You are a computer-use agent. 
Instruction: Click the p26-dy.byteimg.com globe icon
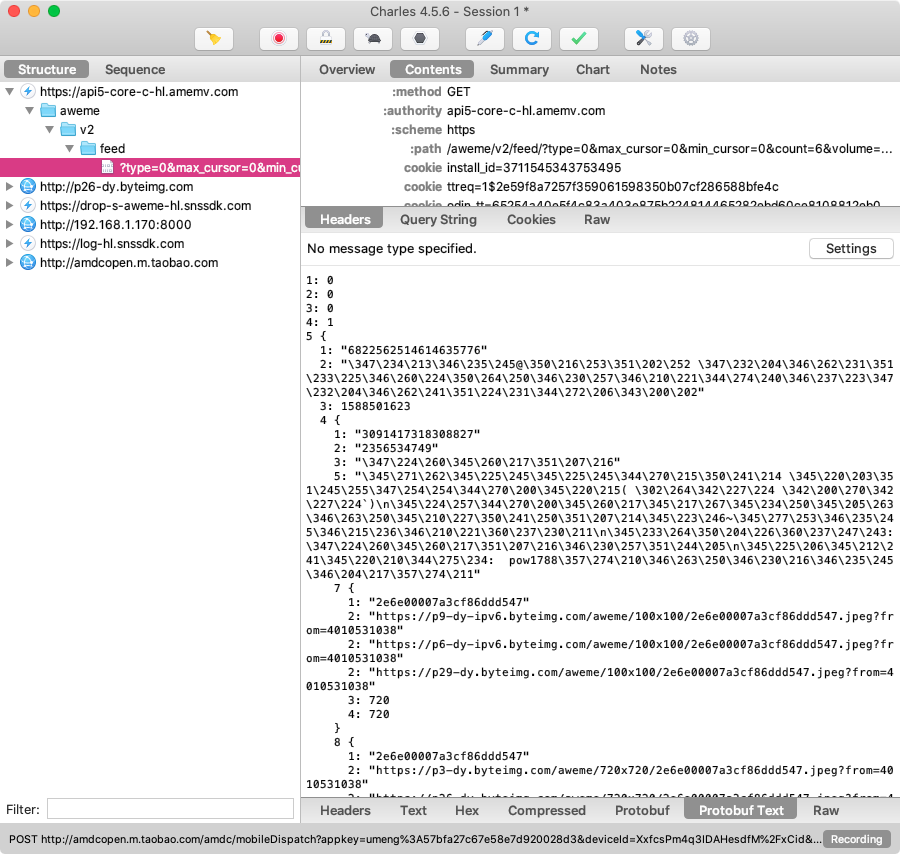(x=28, y=187)
